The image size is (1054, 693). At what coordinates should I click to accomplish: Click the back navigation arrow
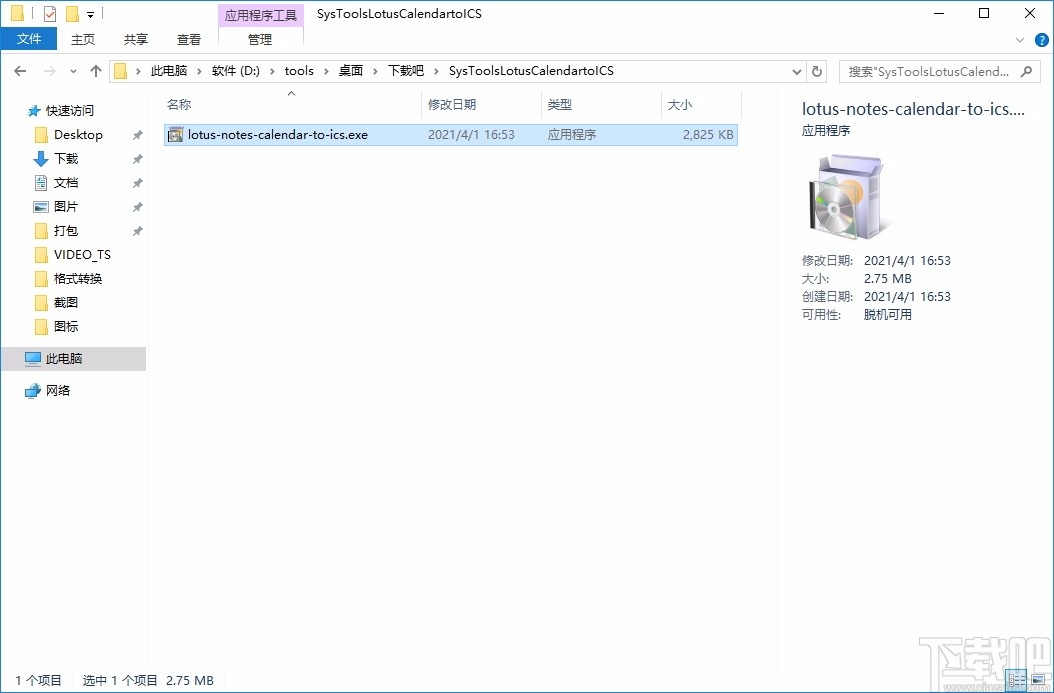click(19, 70)
